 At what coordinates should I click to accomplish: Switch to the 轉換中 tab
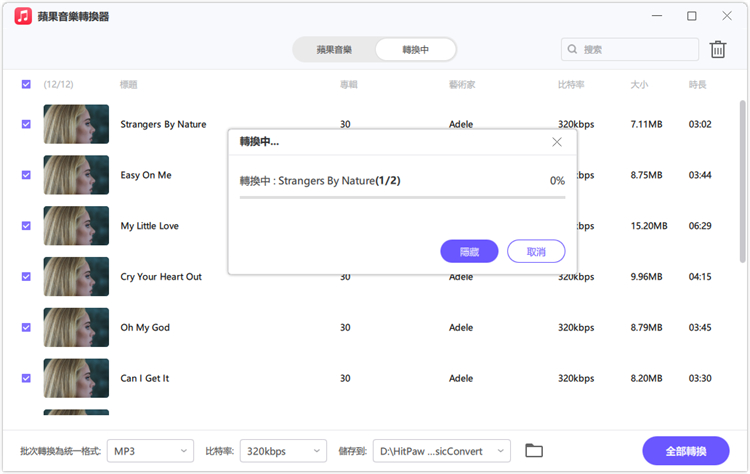[x=415, y=50]
